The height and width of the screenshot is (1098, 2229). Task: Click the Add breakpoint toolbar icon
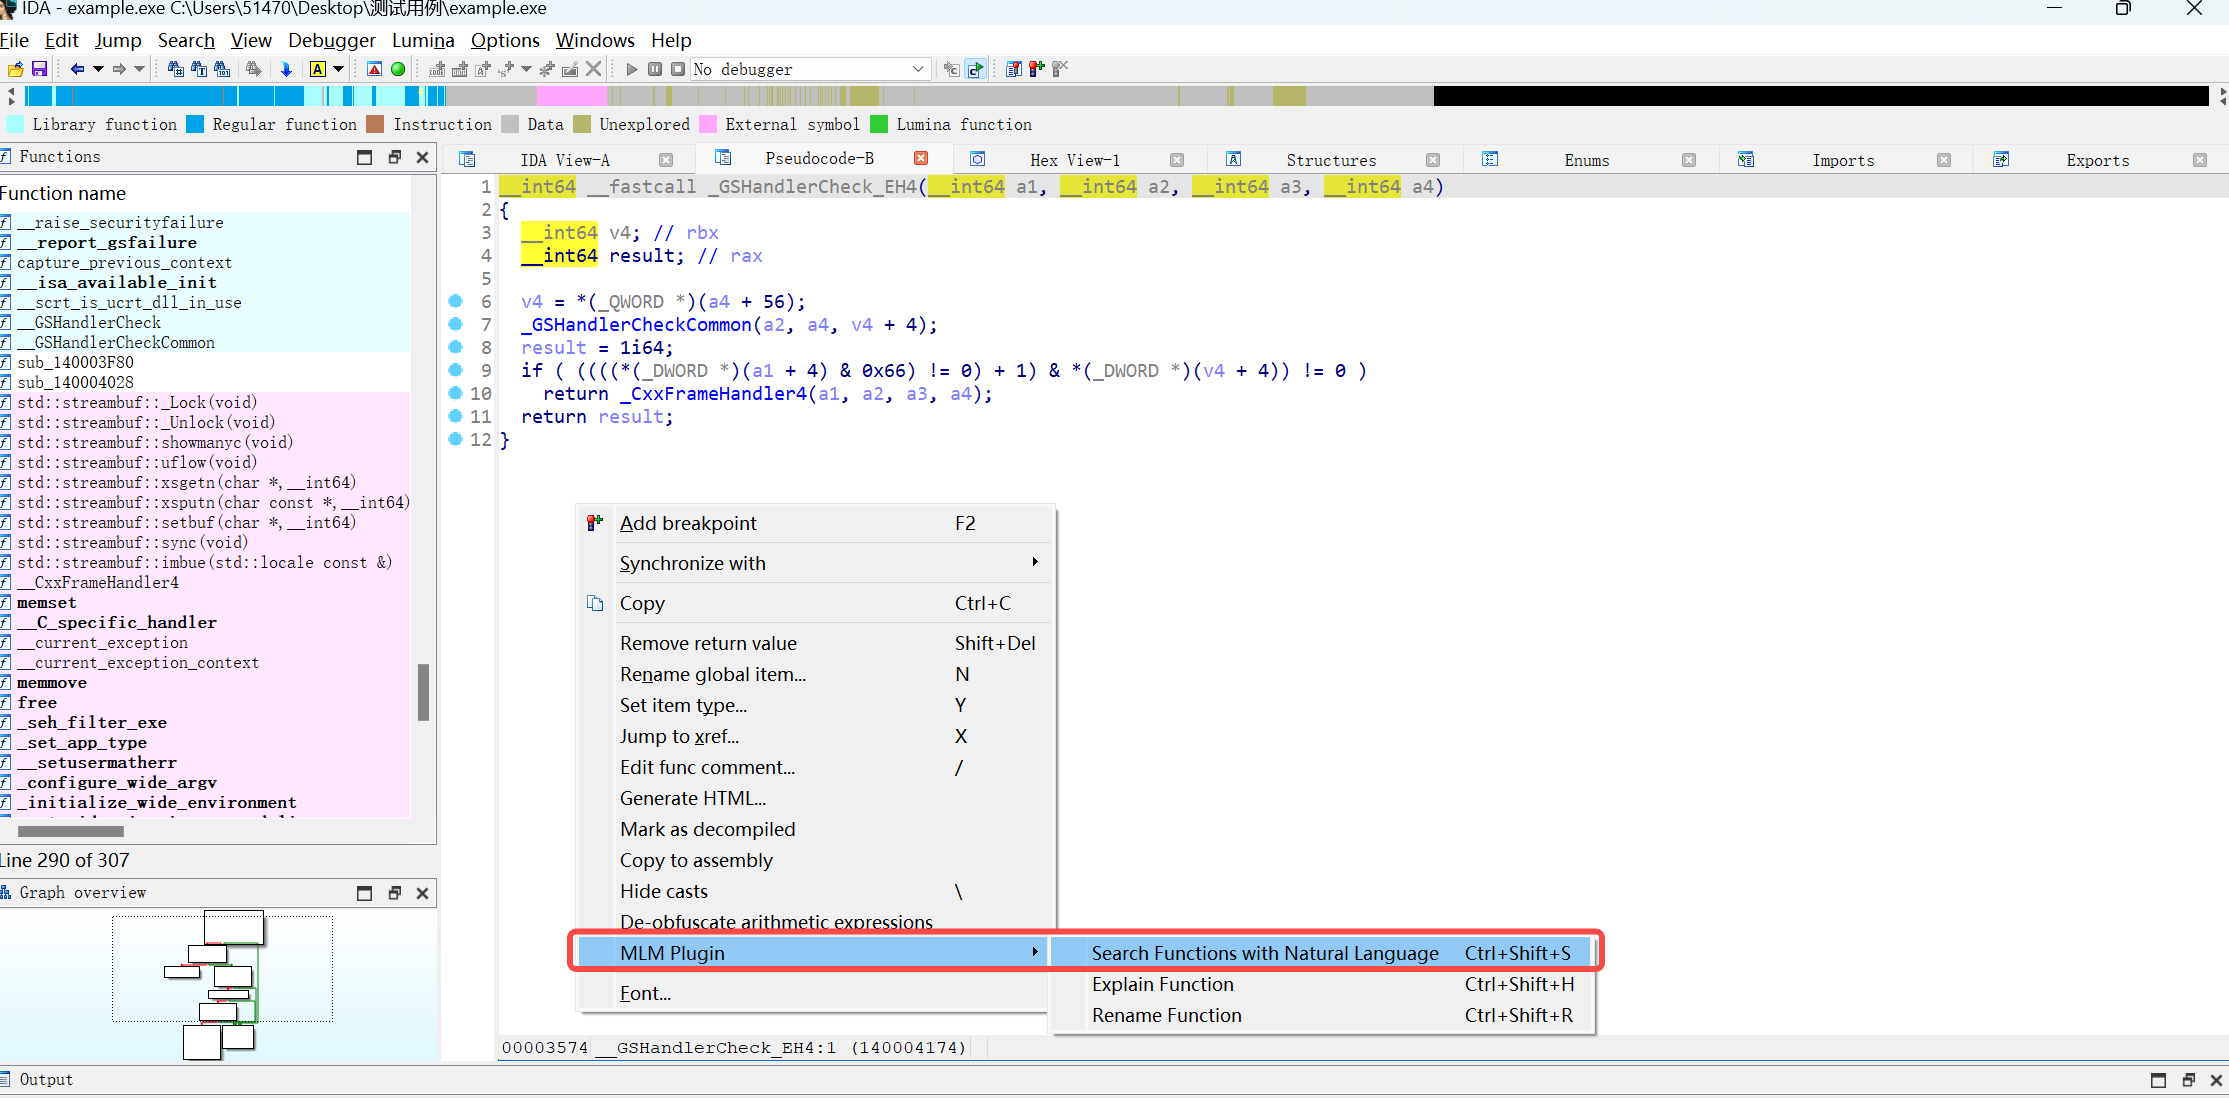point(1037,69)
